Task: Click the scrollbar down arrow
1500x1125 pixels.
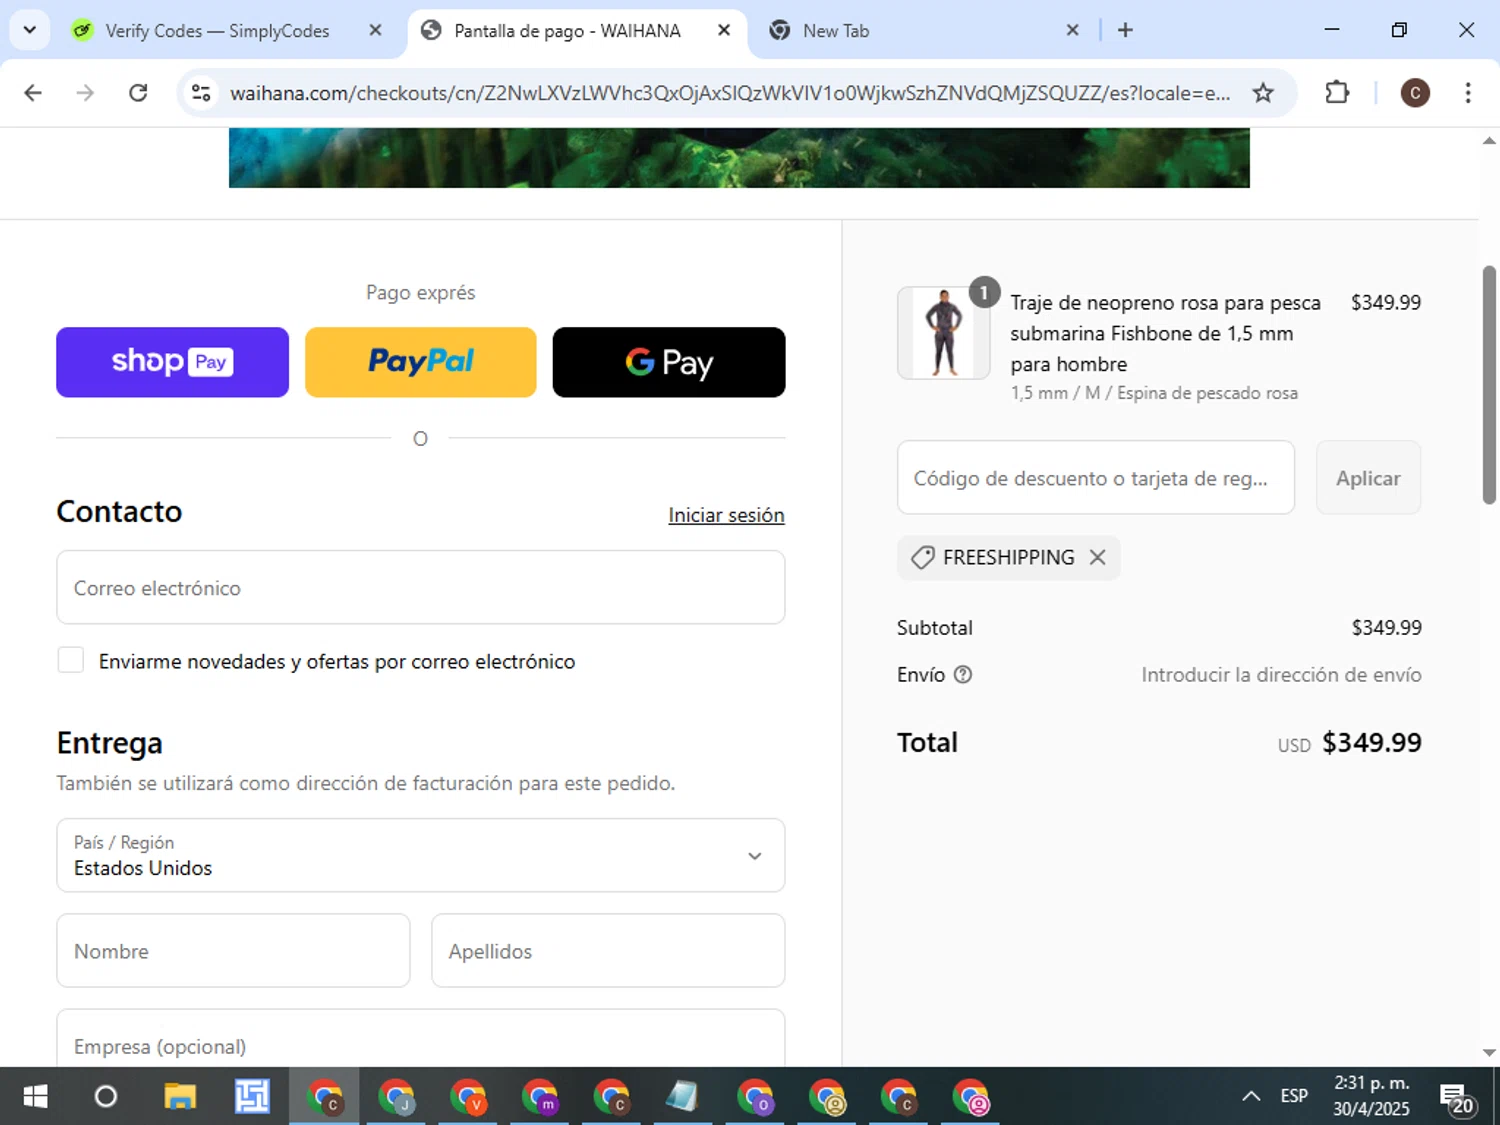Action: (x=1489, y=1053)
